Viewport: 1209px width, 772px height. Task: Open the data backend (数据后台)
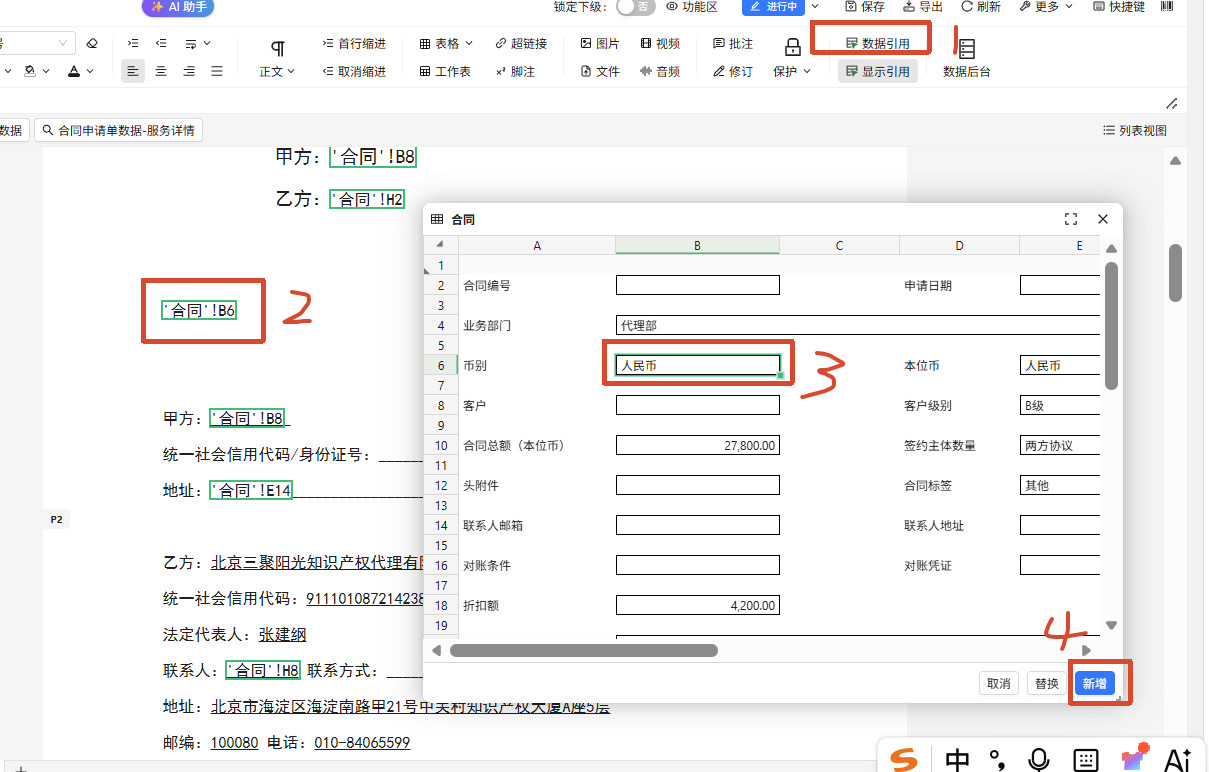coord(967,58)
